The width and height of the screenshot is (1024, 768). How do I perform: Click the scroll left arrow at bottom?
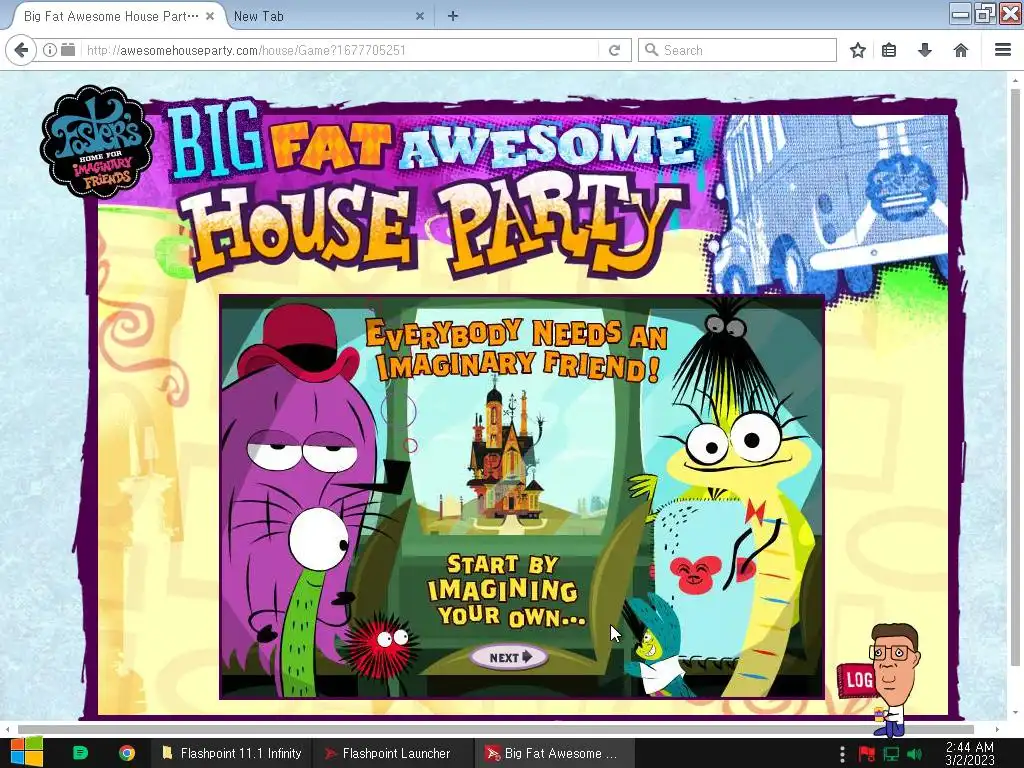[x=7, y=729]
